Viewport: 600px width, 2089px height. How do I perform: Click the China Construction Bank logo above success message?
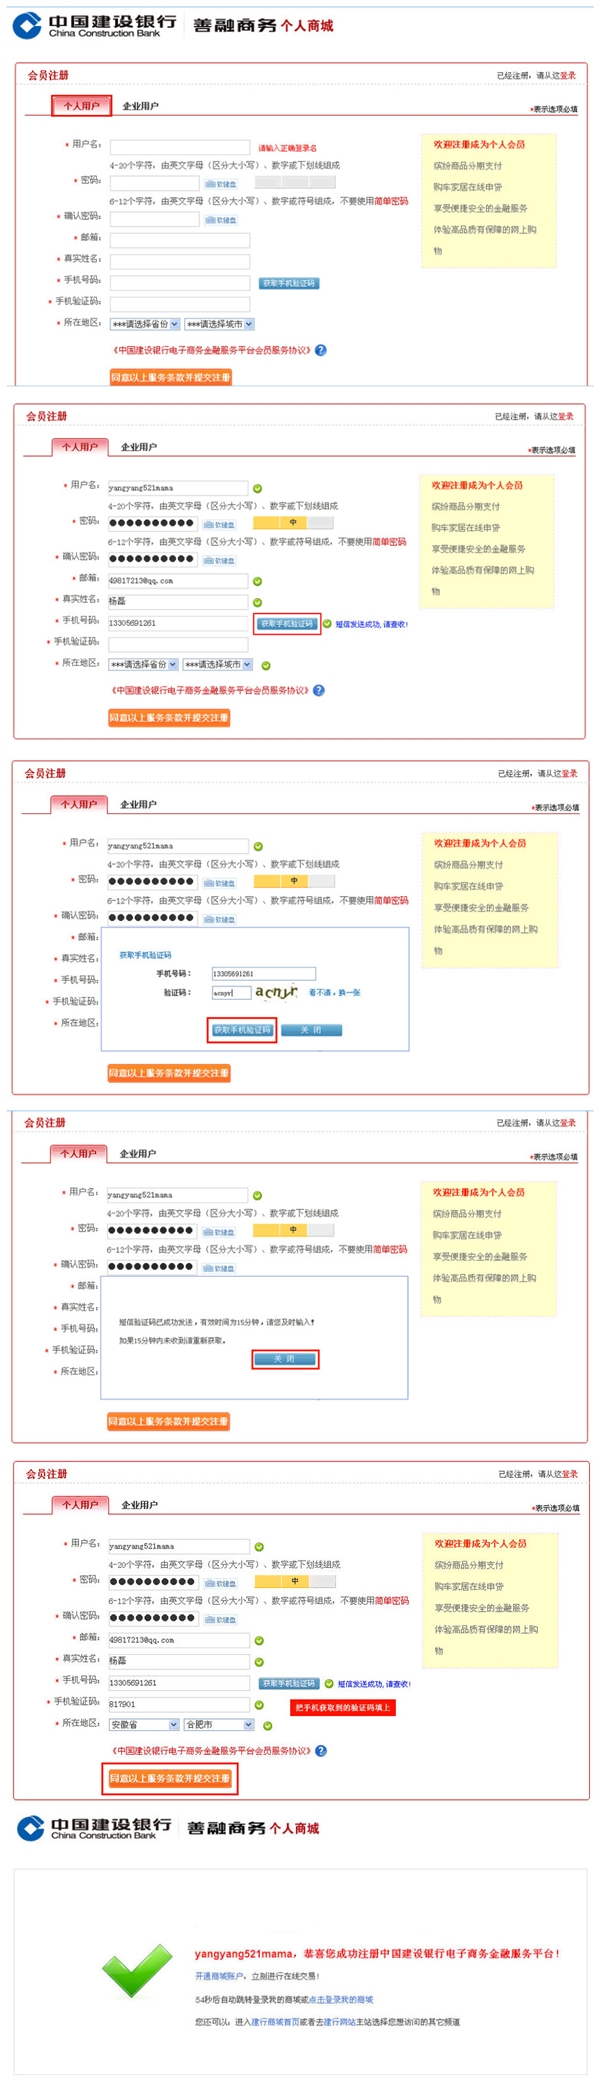point(95,1828)
